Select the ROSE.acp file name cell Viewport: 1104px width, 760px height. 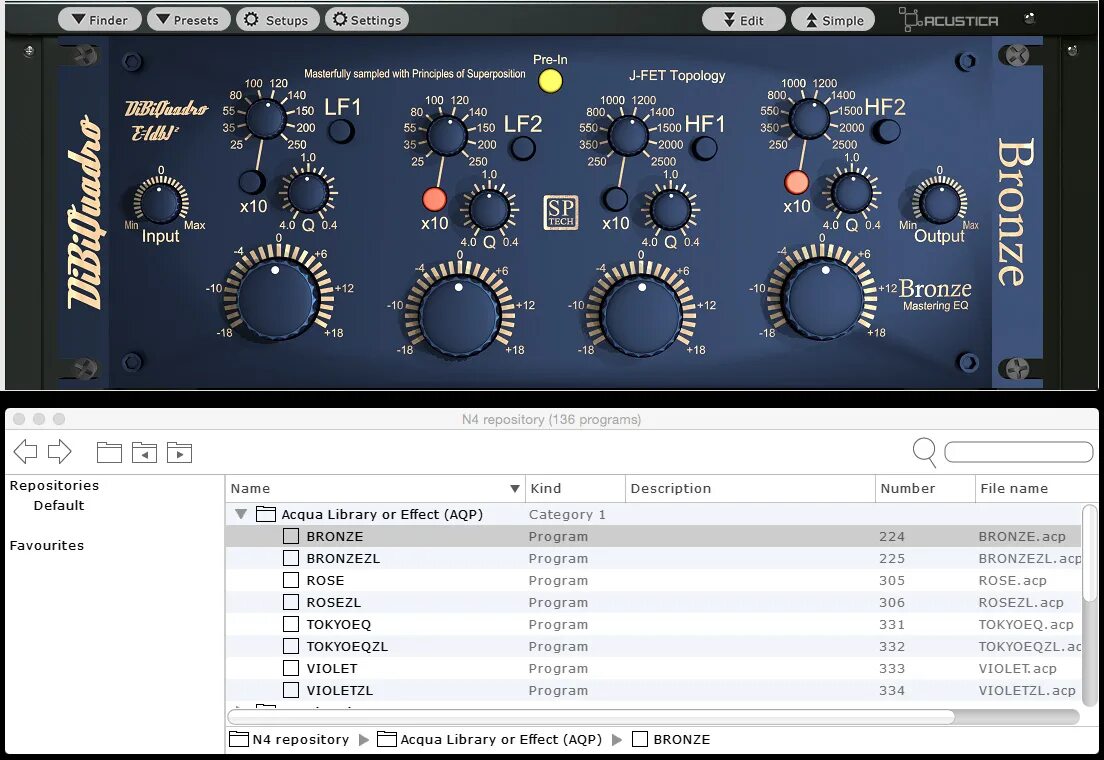(x=1012, y=580)
